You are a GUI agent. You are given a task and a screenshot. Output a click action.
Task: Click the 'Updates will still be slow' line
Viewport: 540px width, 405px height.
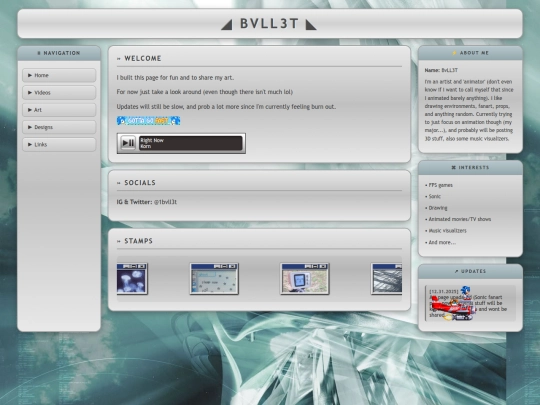[x=226, y=107]
